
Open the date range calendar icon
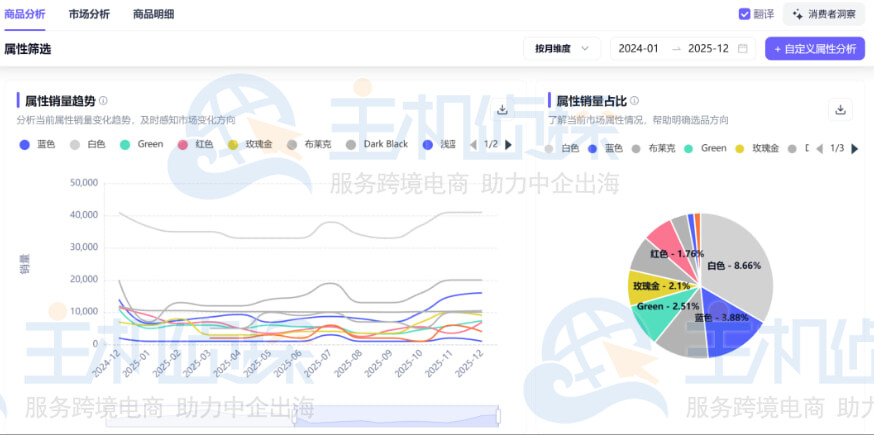tap(742, 49)
